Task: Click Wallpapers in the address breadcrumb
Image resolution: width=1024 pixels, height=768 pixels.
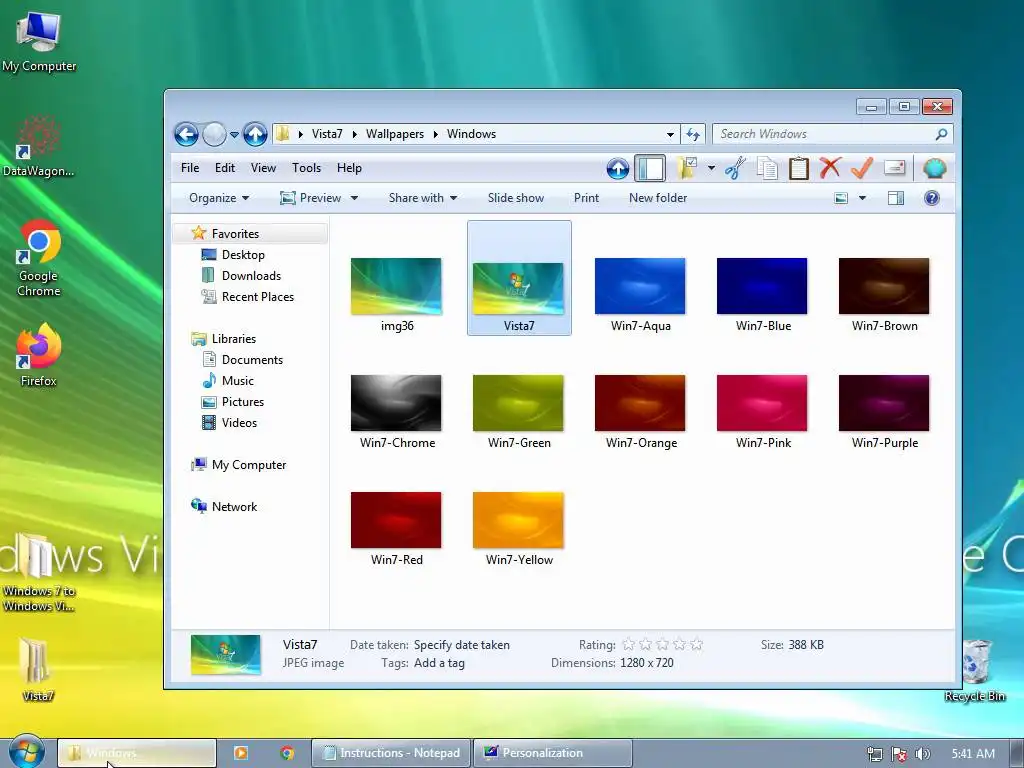Action: coord(394,134)
